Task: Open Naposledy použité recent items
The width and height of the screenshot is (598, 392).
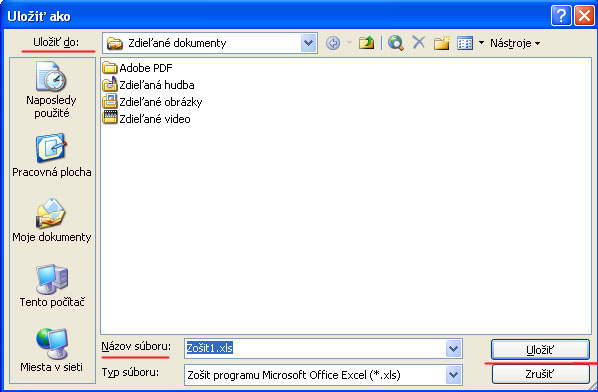Action: point(51,90)
